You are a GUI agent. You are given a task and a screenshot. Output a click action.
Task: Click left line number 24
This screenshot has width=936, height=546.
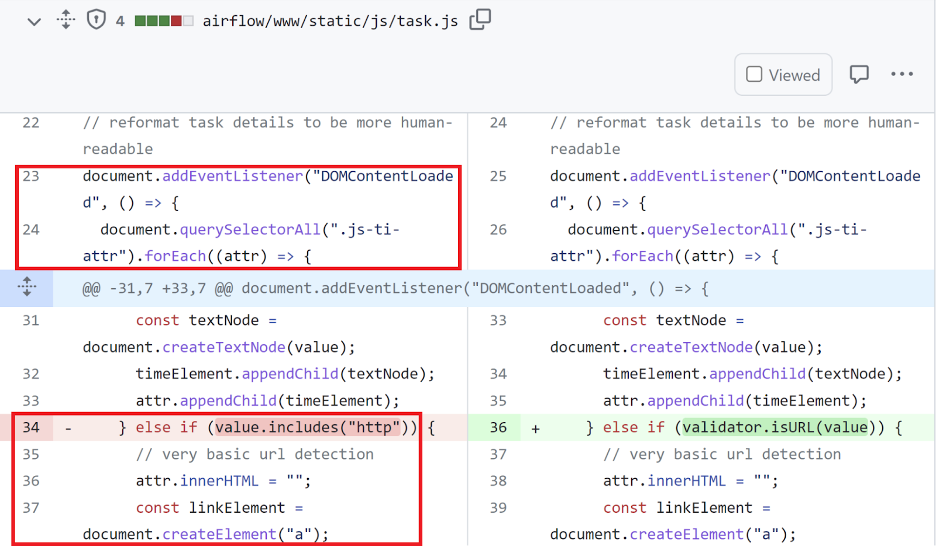(x=31, y=230)
